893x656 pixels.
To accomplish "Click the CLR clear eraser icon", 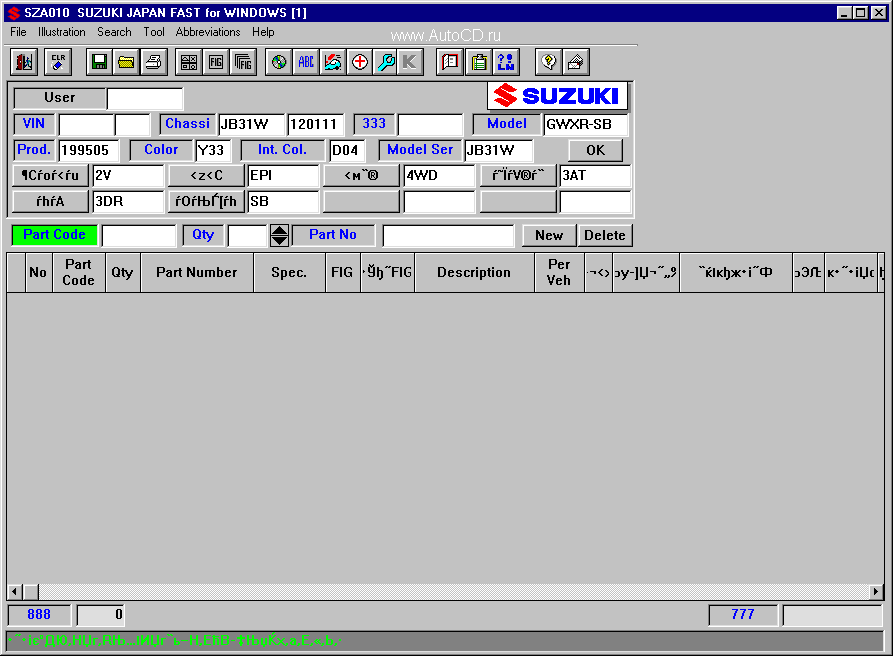I will (x=58, y=62).
